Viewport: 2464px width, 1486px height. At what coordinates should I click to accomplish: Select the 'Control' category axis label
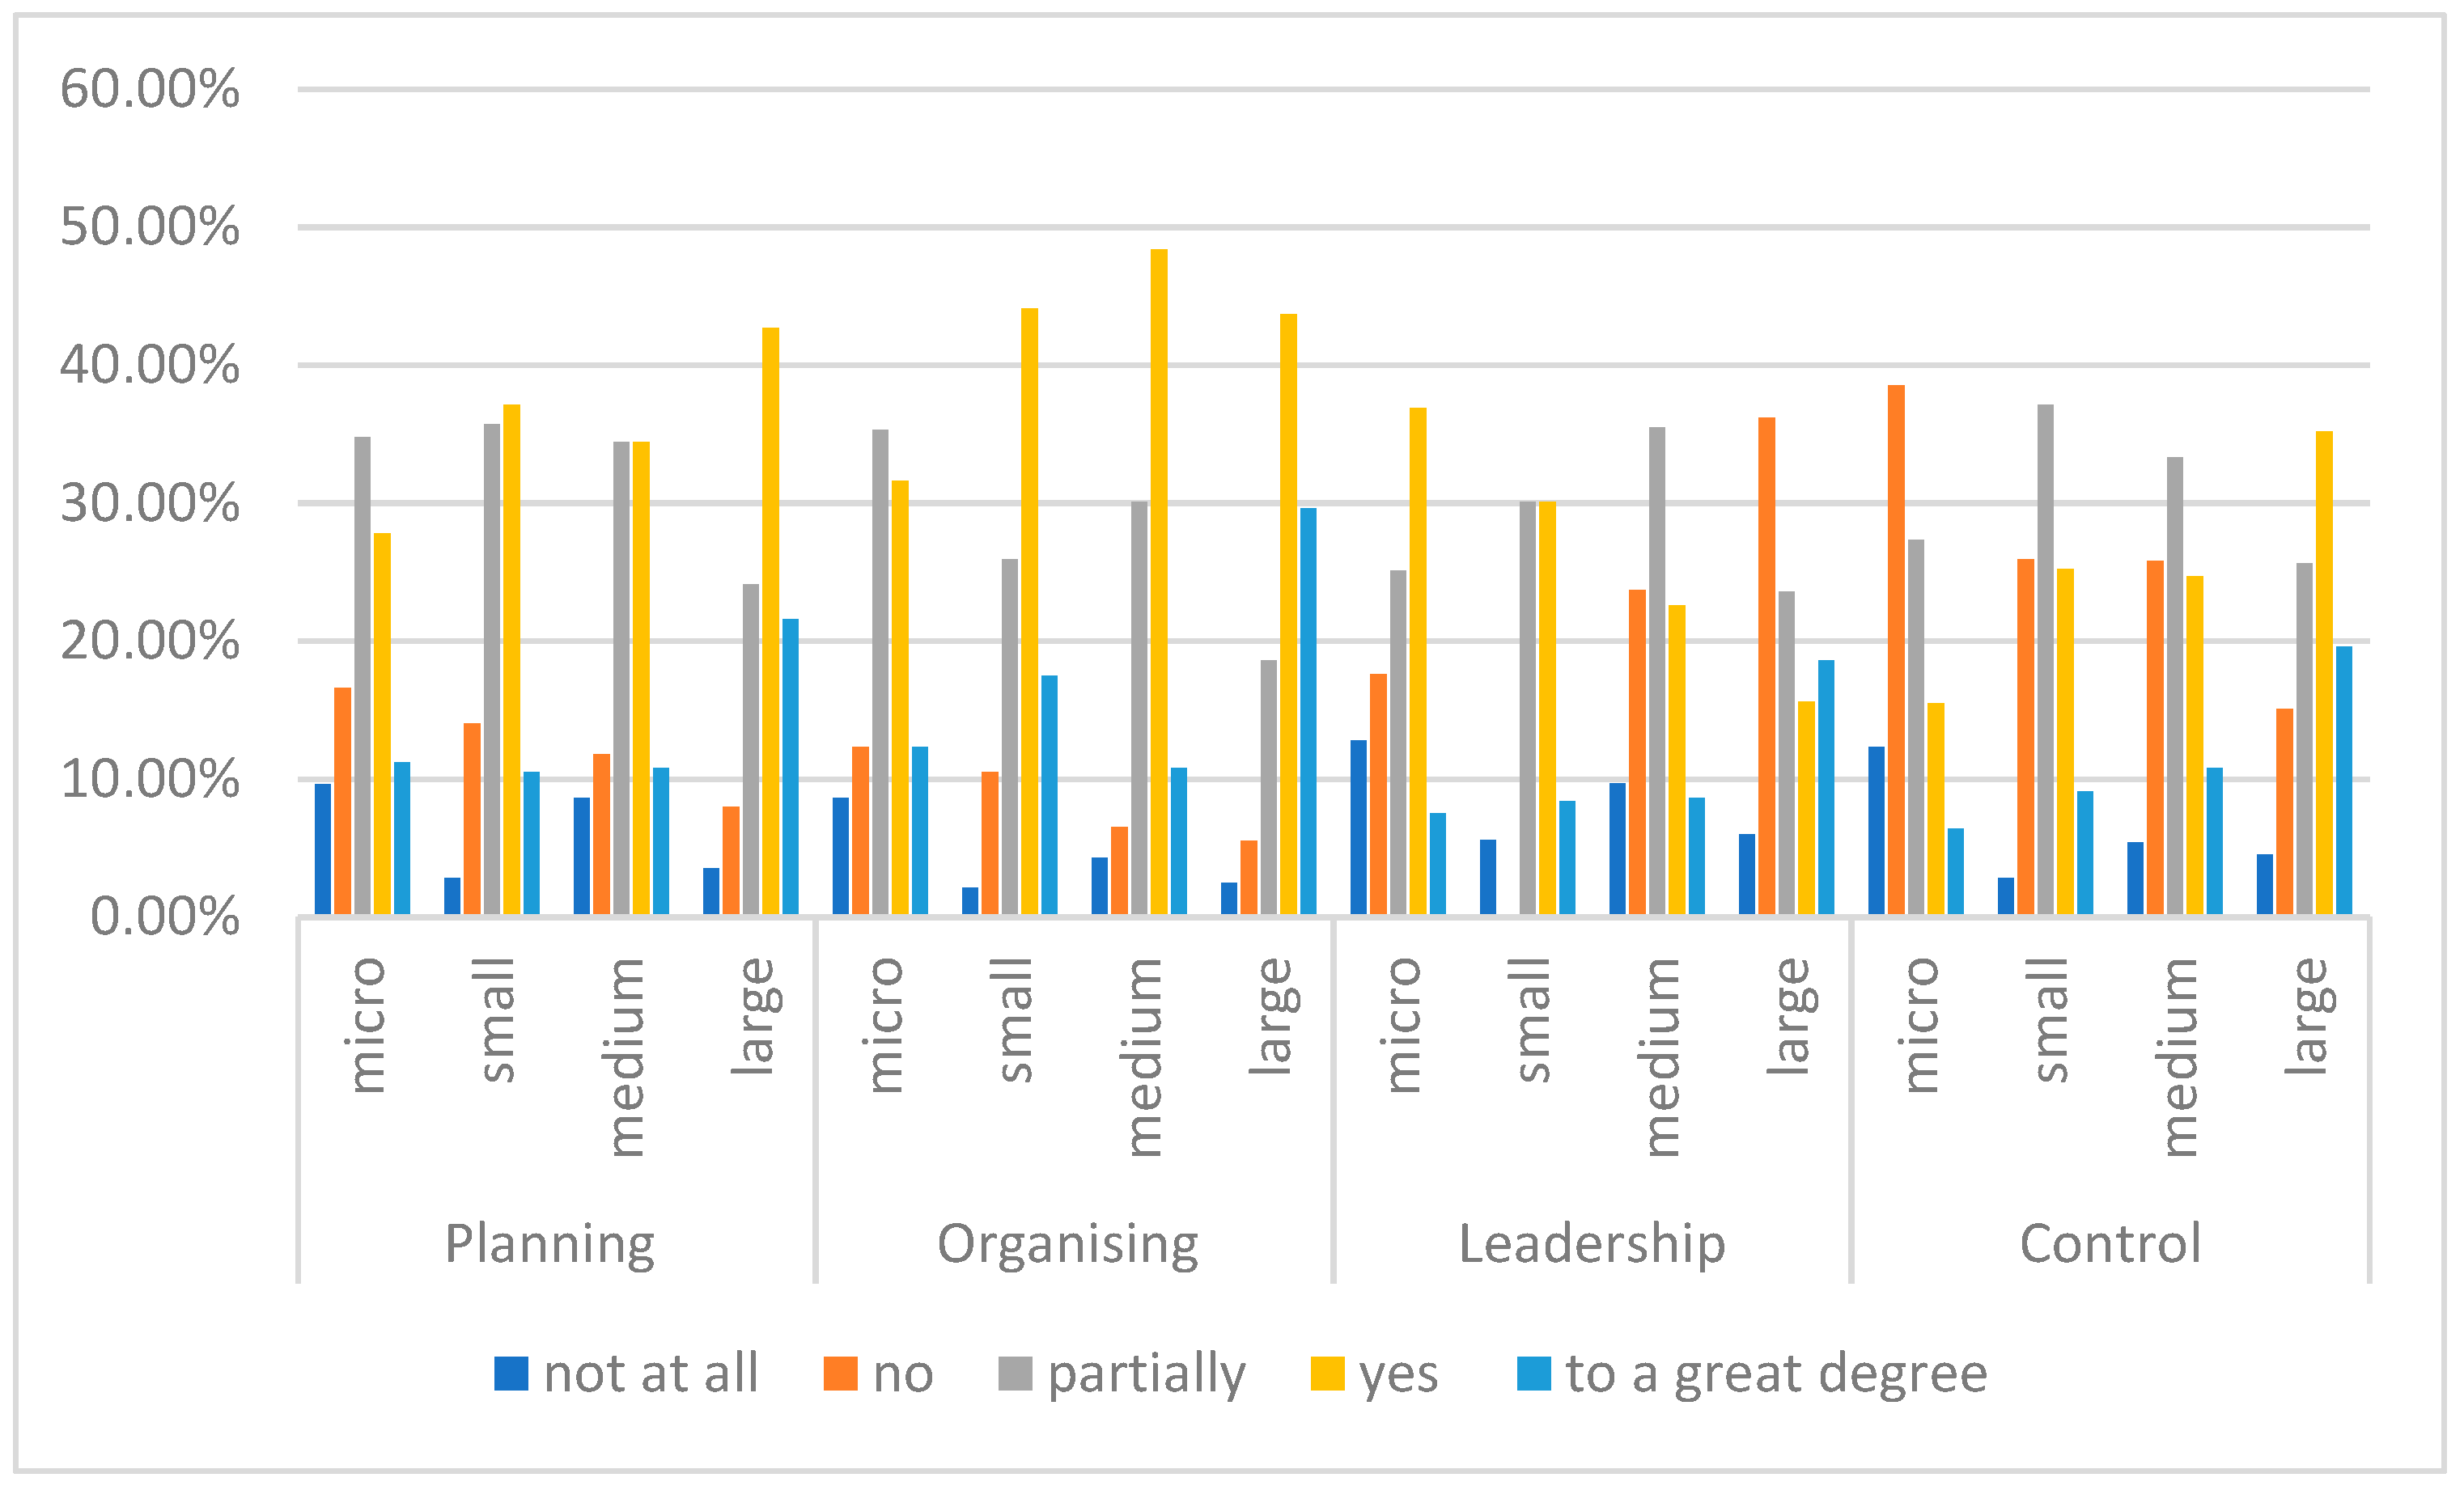2110,1243
